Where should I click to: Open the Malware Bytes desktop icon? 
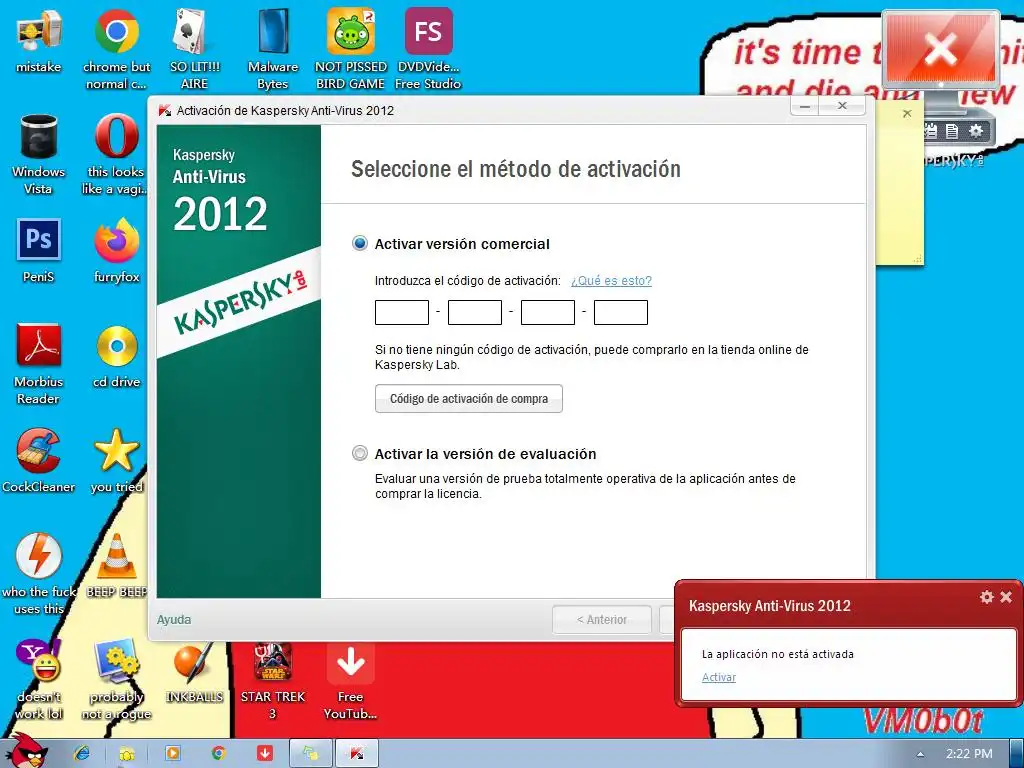(x=272, y=49)
